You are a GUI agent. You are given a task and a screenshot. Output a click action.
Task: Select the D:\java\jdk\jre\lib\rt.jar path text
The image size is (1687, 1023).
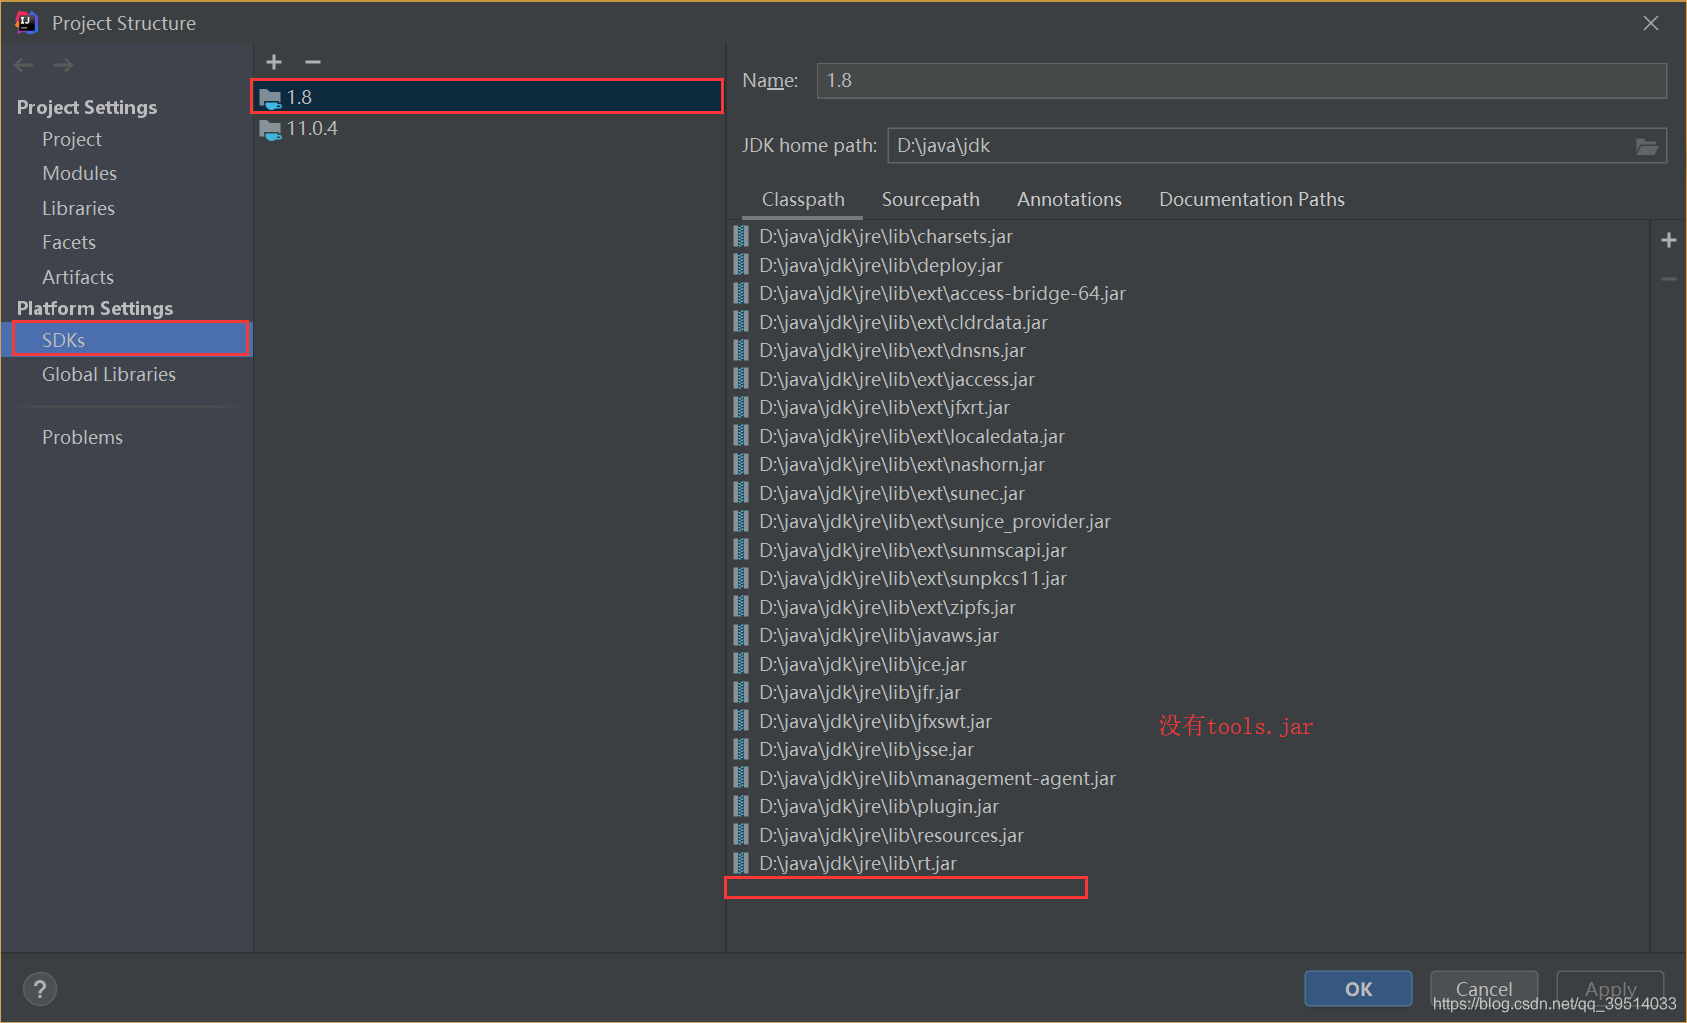click(x=858, y=863)
